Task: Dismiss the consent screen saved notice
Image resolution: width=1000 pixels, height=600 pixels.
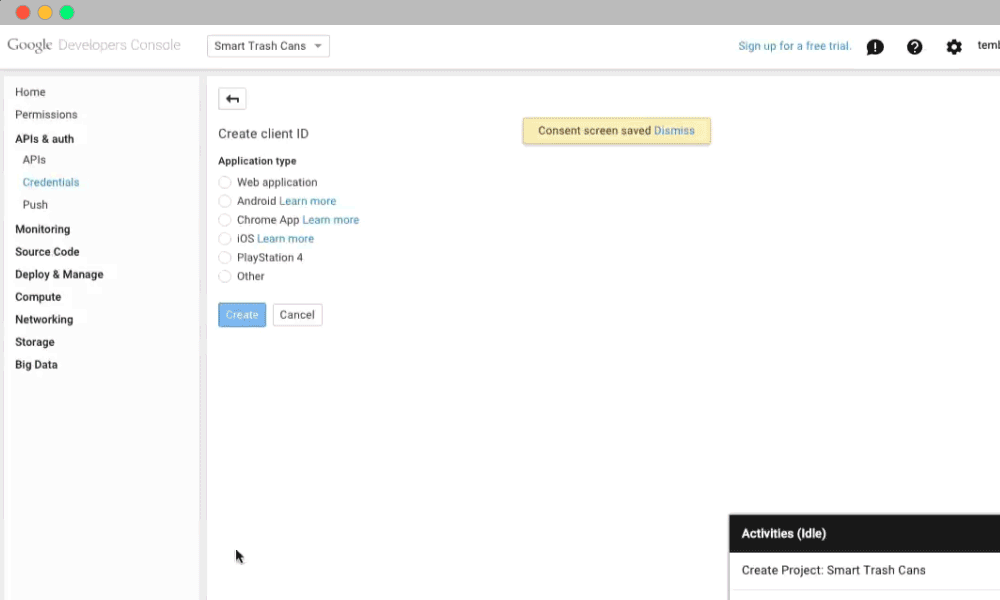Action: point(674,131)
